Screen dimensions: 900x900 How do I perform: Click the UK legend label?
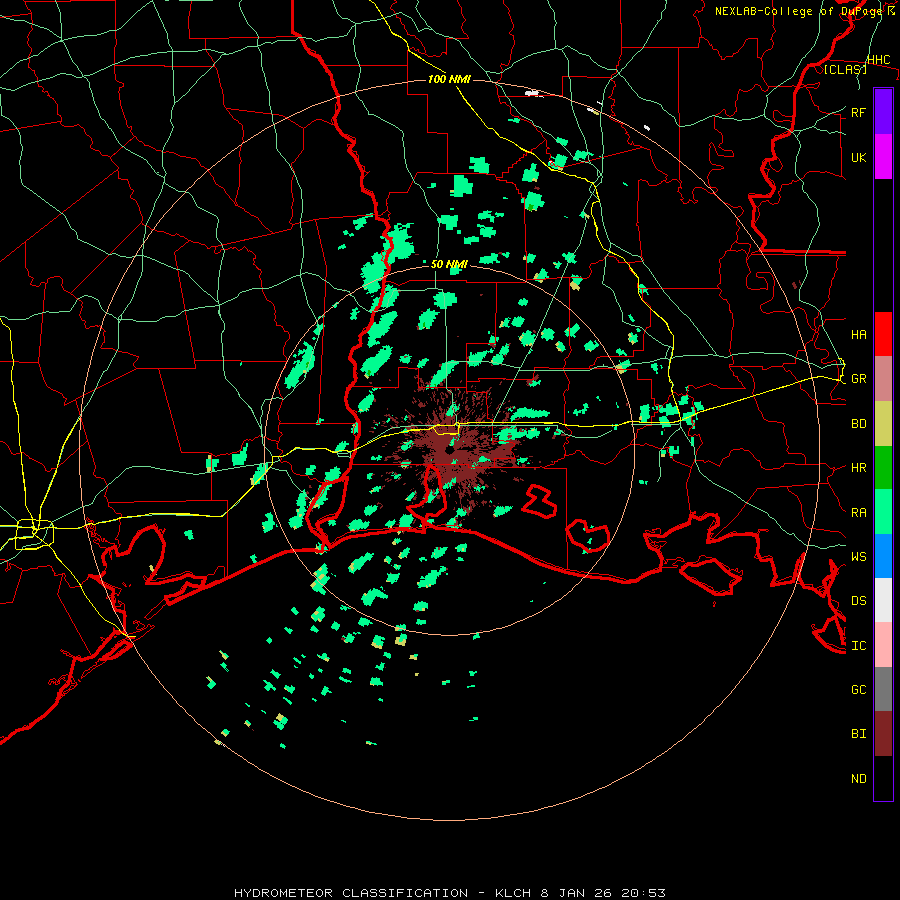858,157
